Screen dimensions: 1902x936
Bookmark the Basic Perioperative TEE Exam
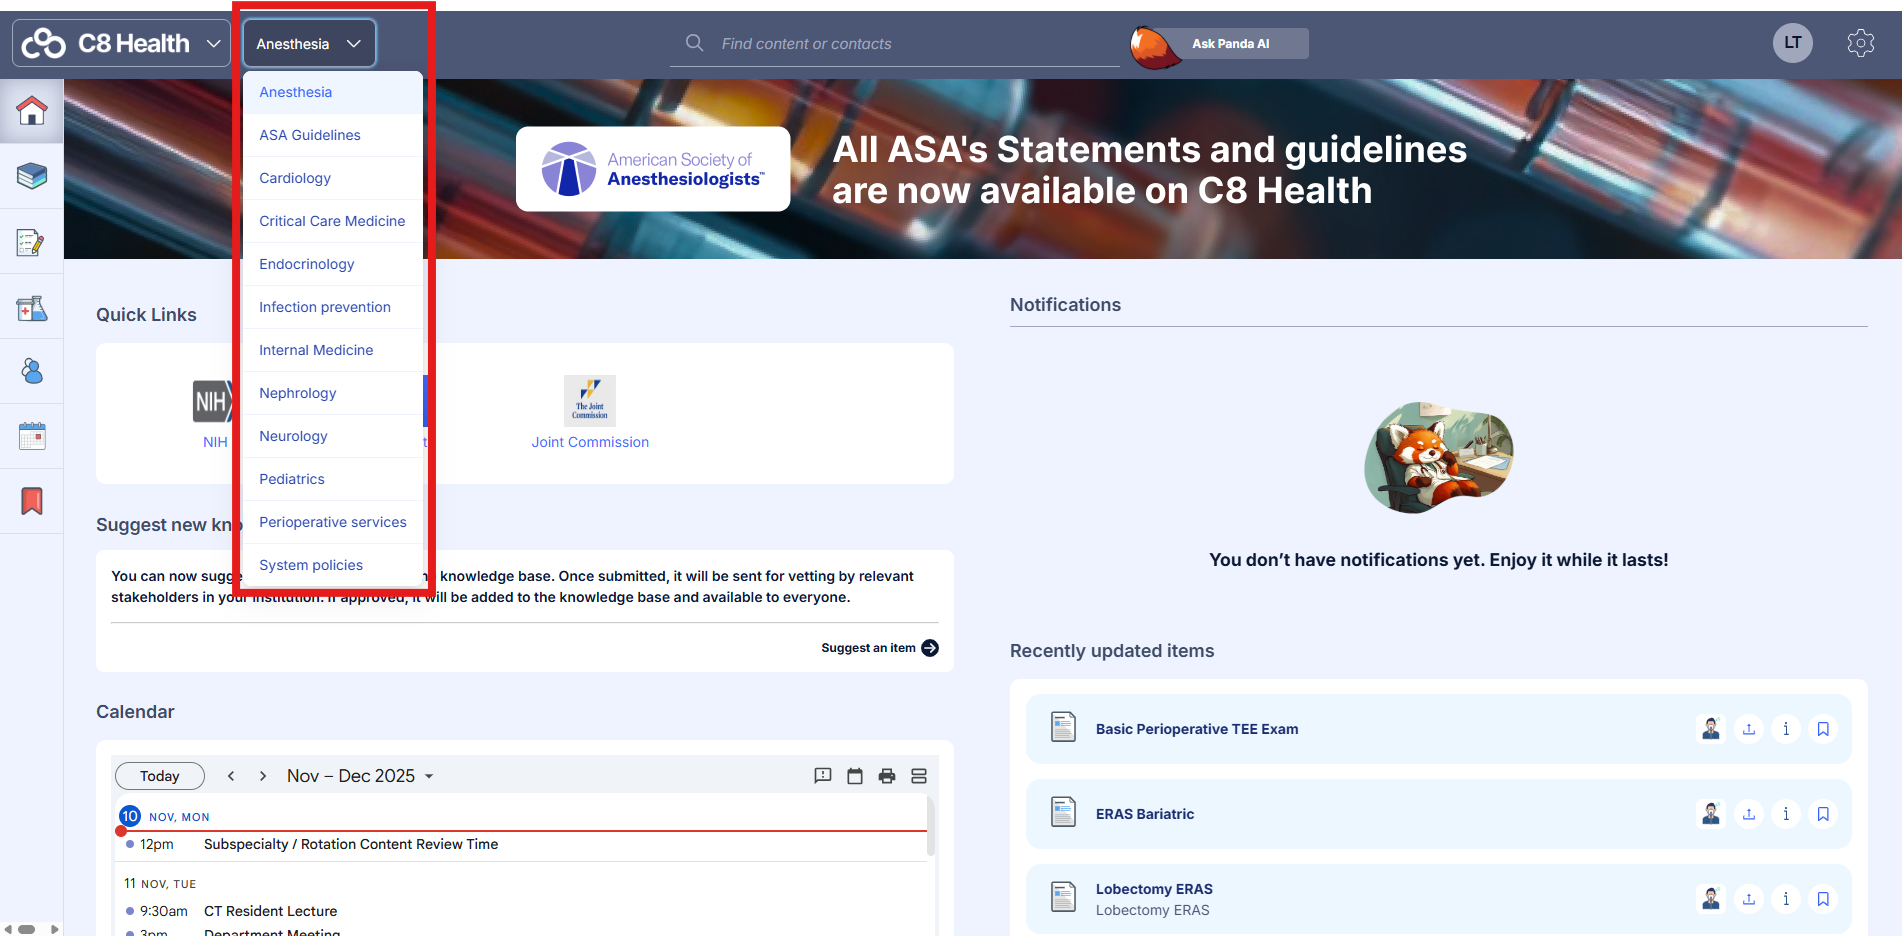point(1822,729)
